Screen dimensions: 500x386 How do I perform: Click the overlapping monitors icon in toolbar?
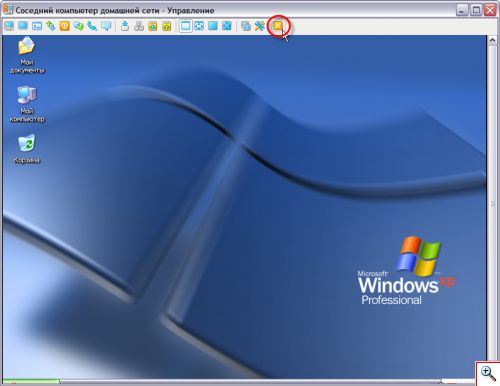click(x=246, y=26)
